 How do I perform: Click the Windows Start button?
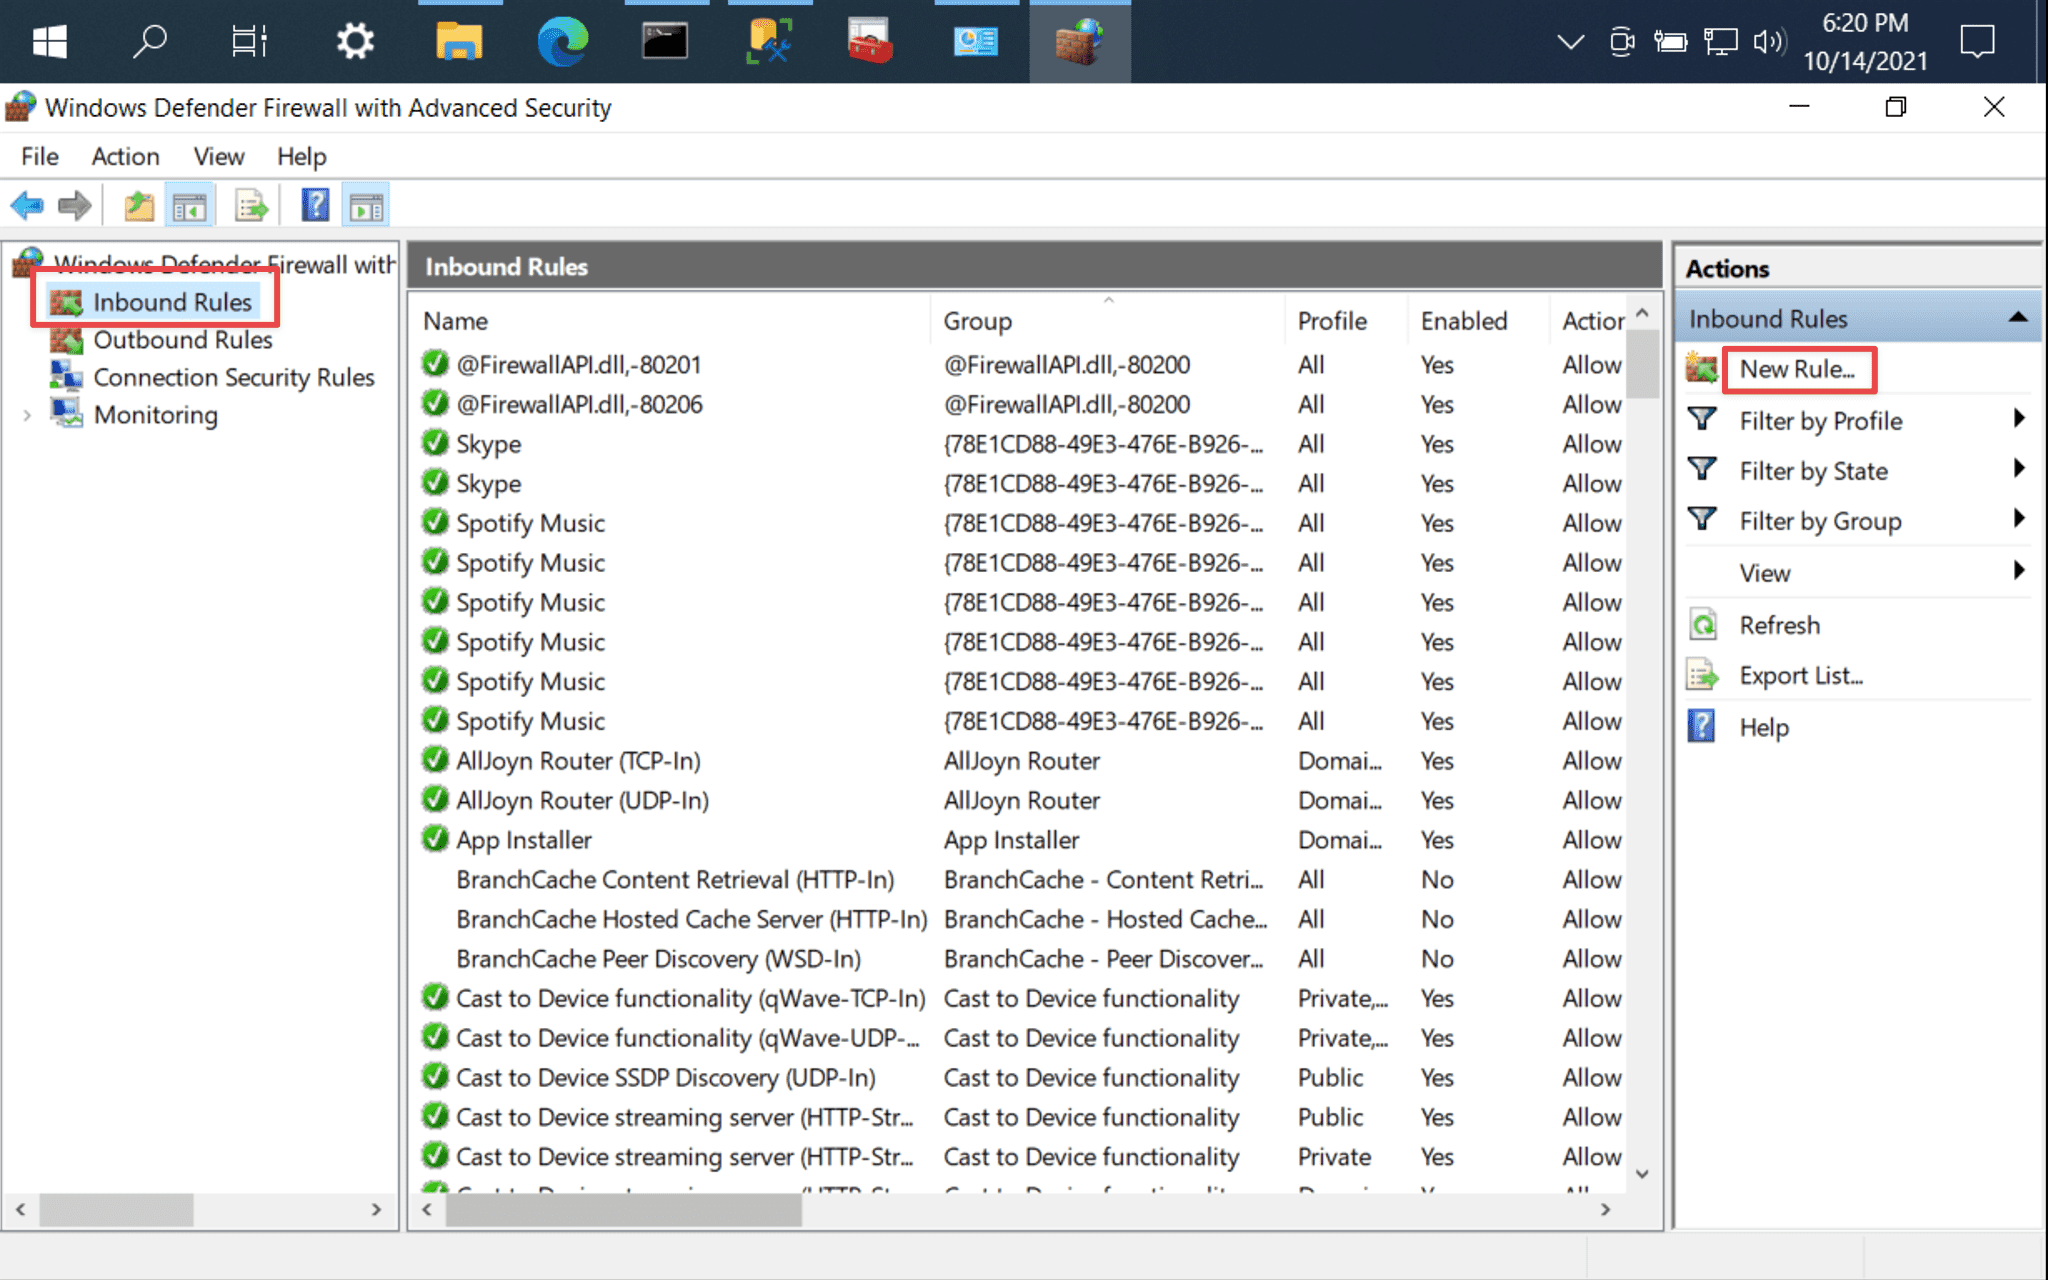pos(49,42)
